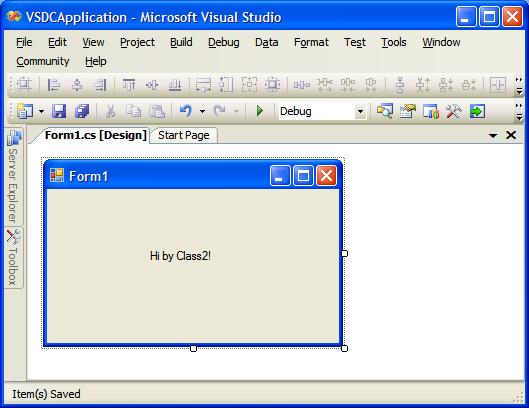
Task: Click the Copy toolbar icon
Action: click(134, 111)
